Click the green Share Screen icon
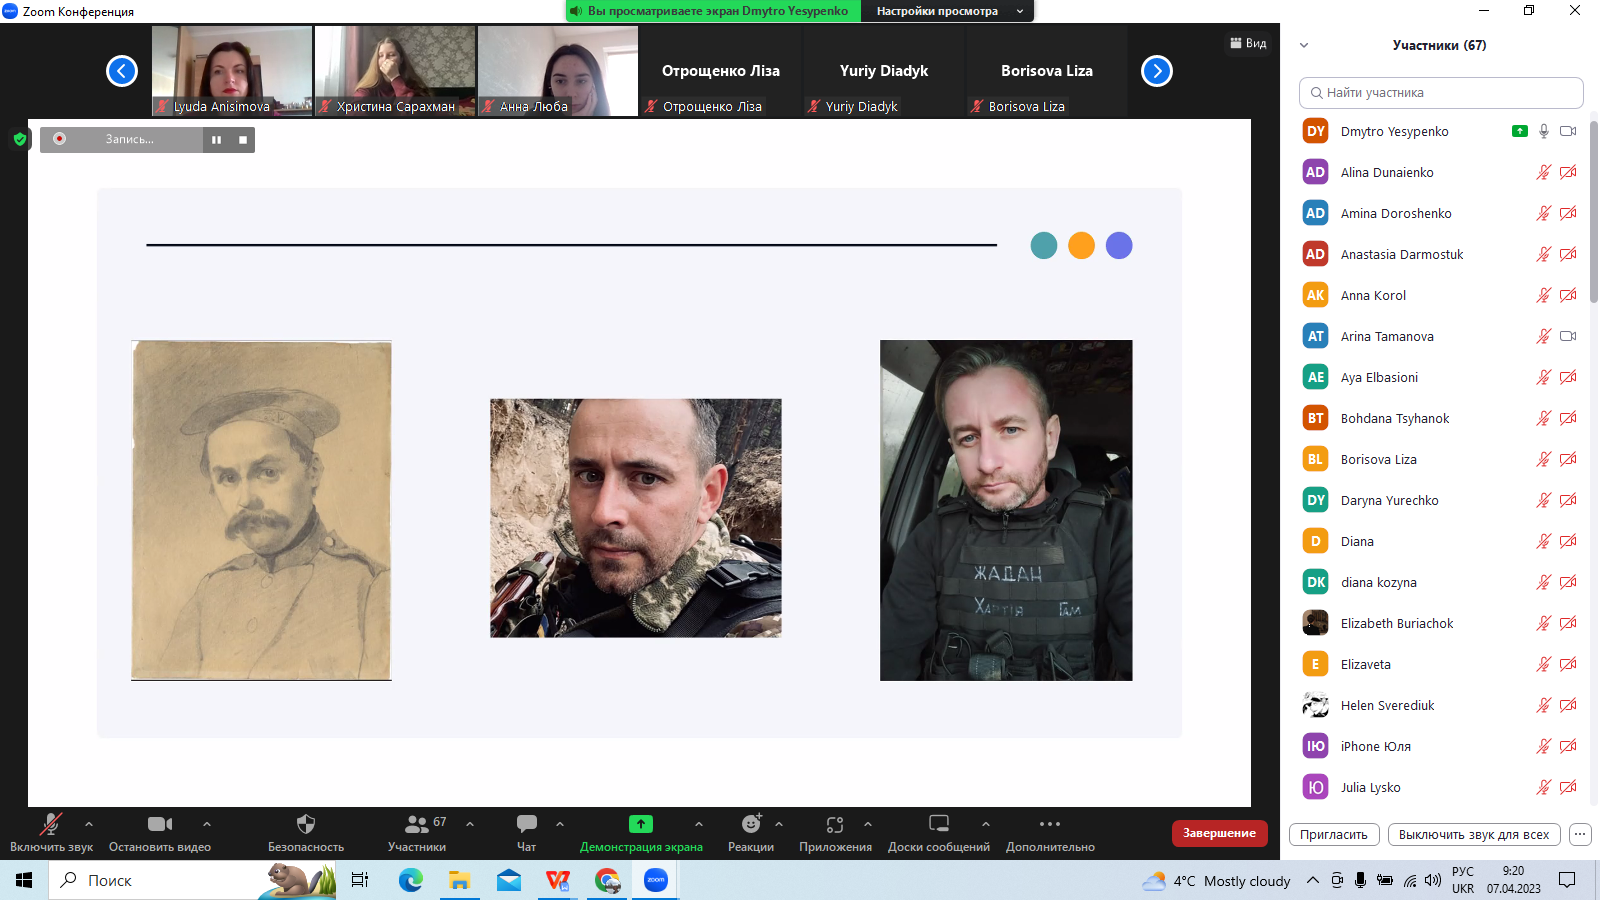 click(x=641, y=825)
